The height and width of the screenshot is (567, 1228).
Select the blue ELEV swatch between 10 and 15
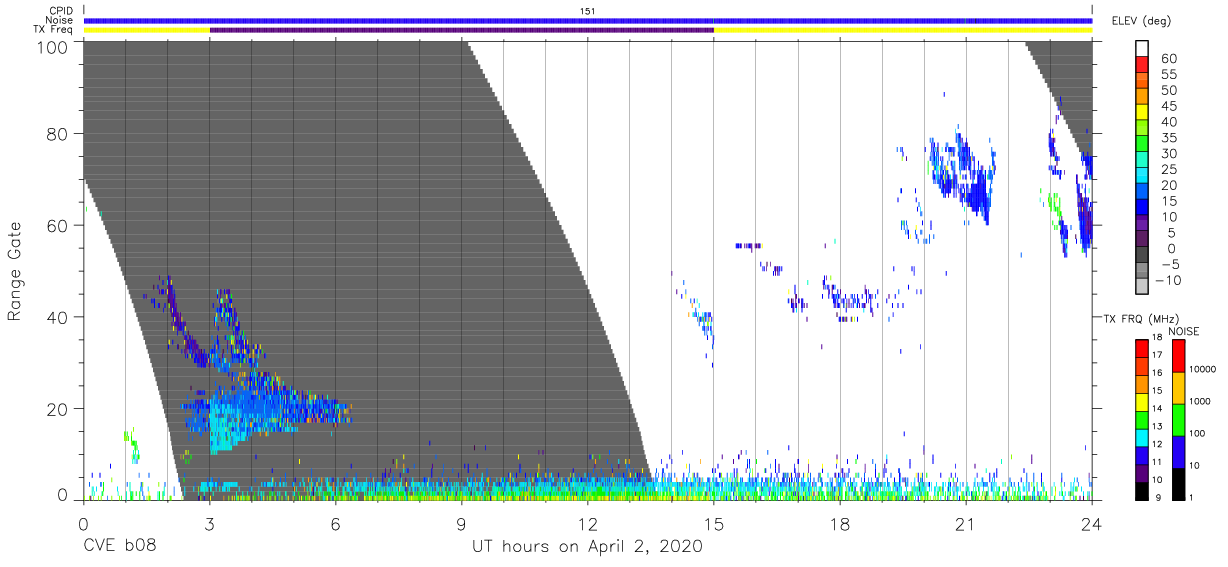(1141, 208)
